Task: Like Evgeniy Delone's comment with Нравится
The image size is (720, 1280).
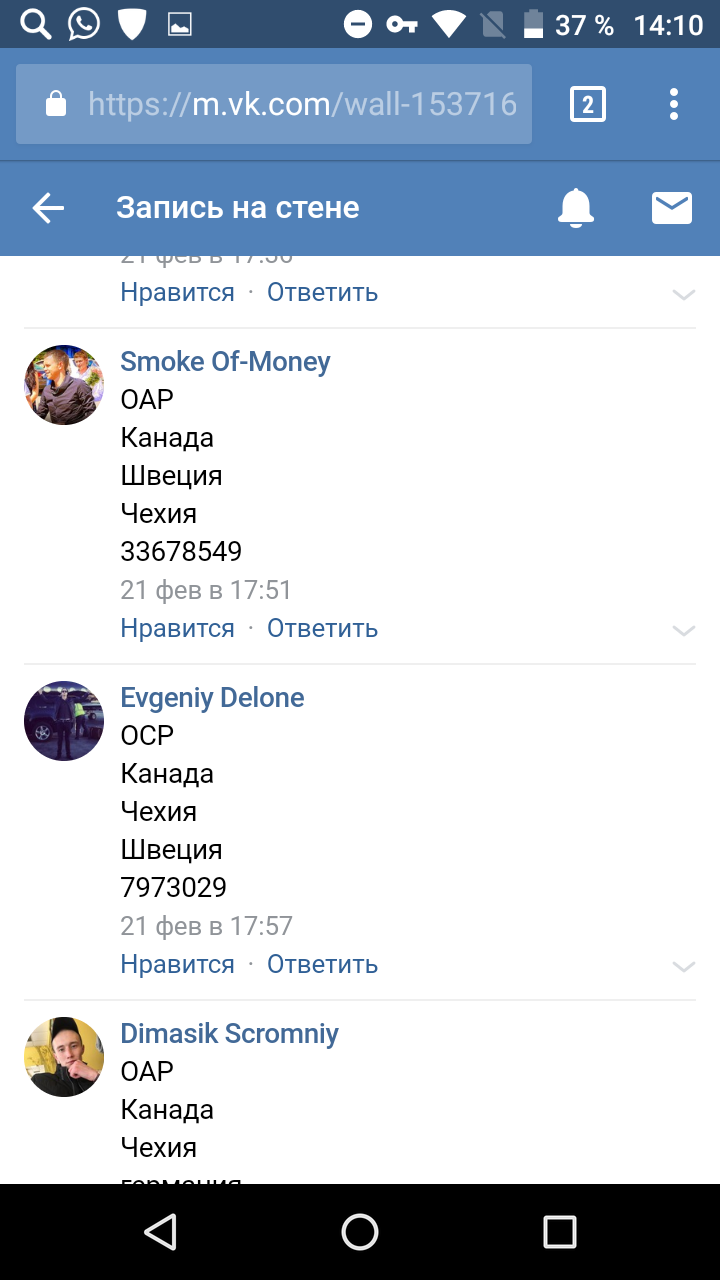Action: pos(177,964)
